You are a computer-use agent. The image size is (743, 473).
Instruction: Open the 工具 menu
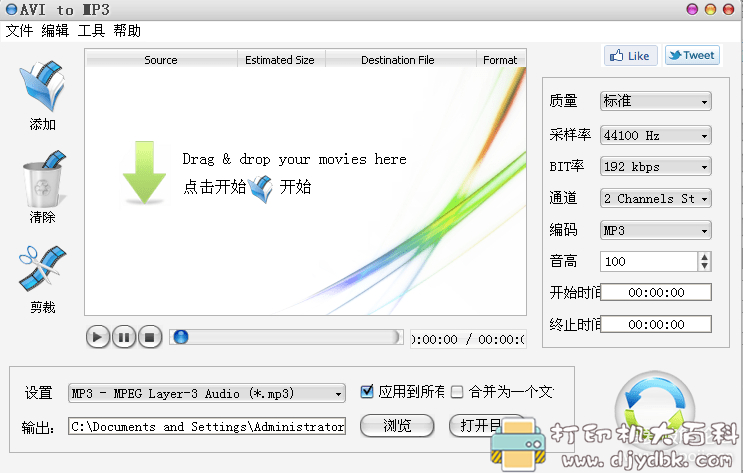[x=91, y=31]
